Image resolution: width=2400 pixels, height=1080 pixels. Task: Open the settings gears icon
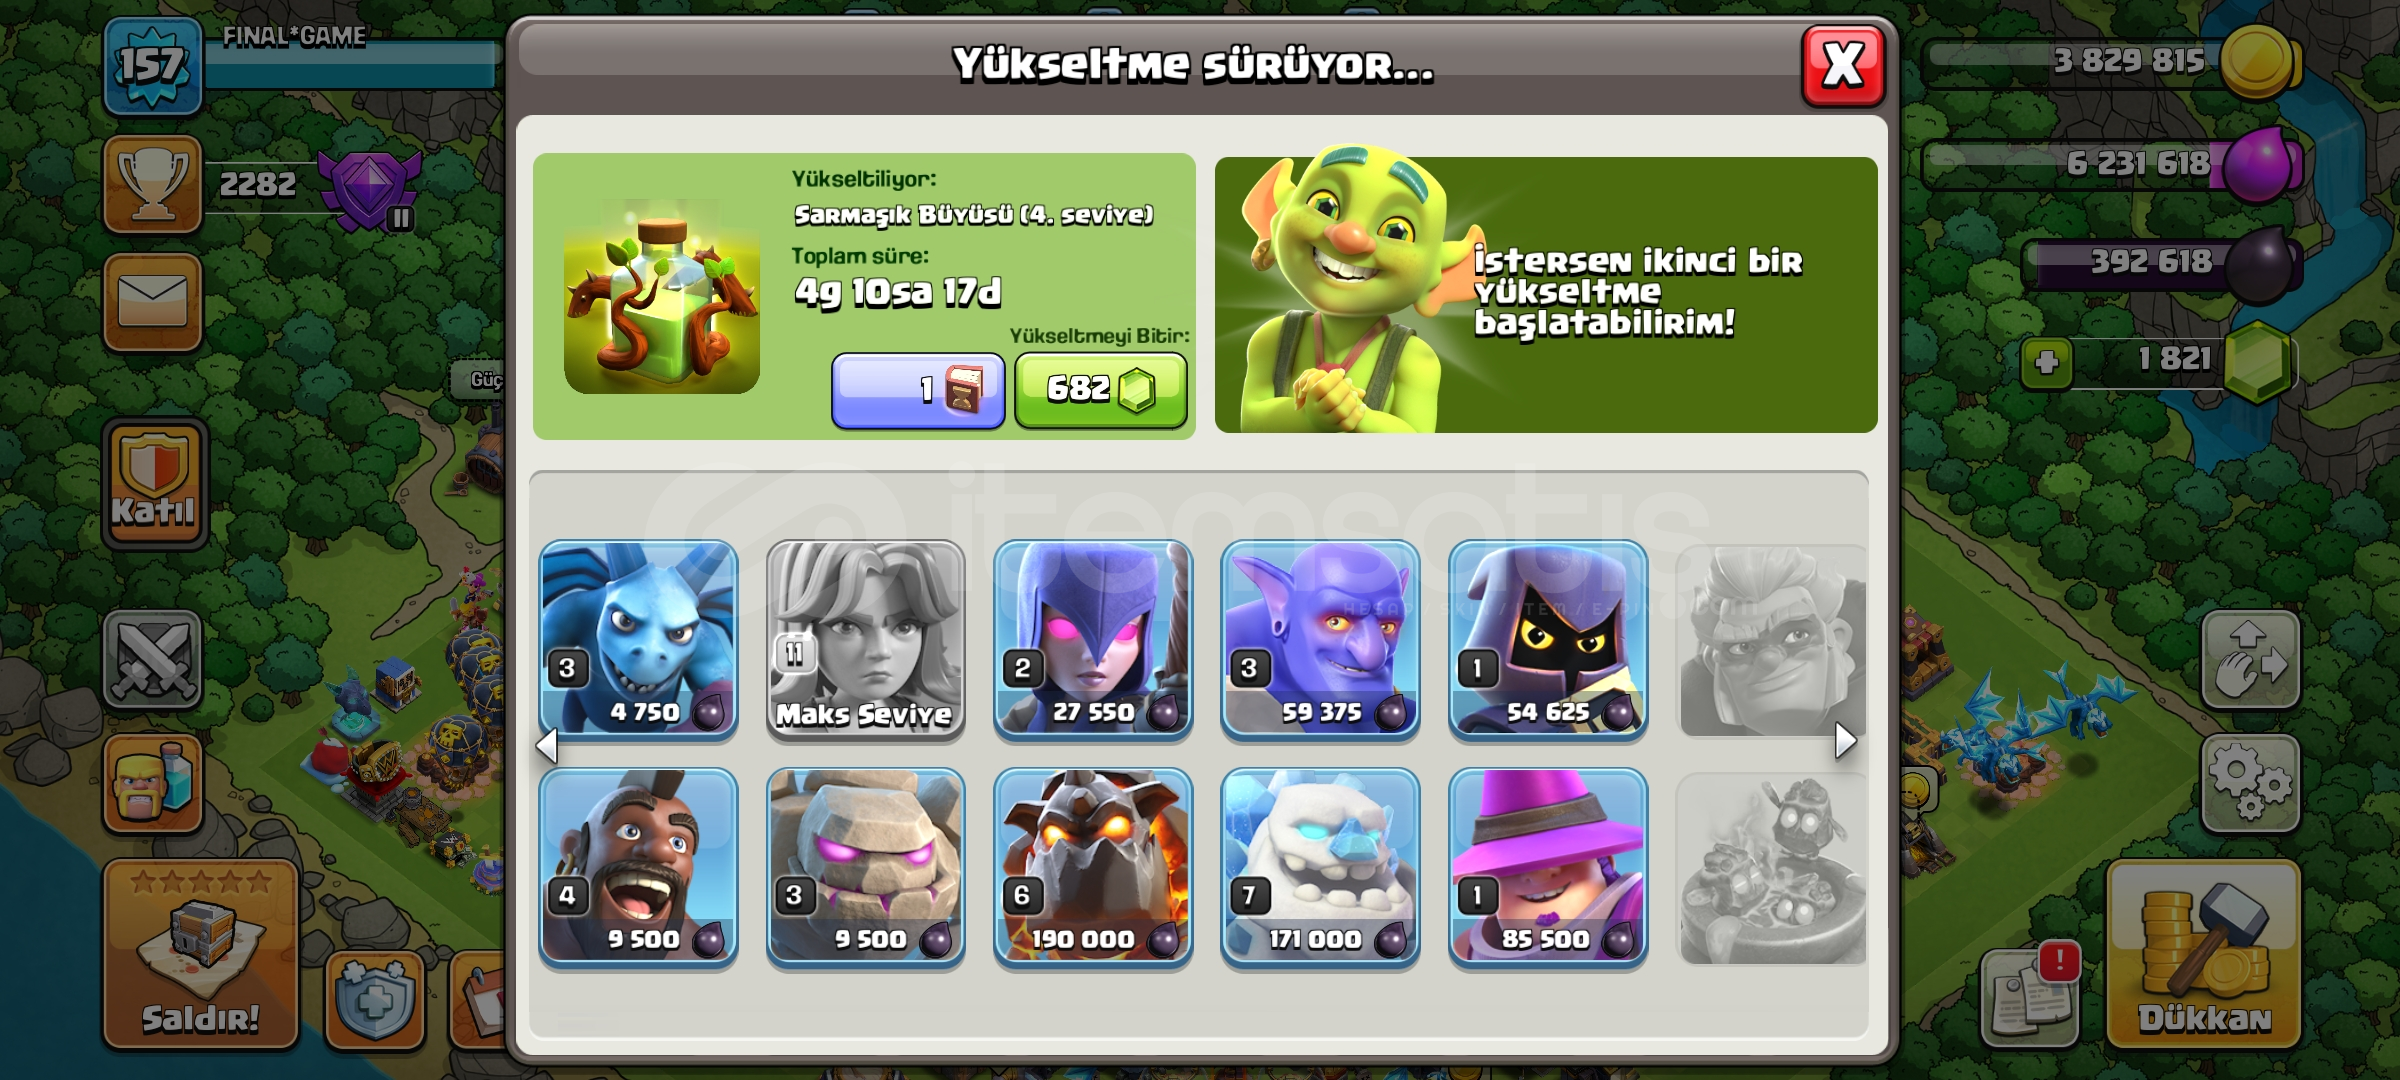2251,783
